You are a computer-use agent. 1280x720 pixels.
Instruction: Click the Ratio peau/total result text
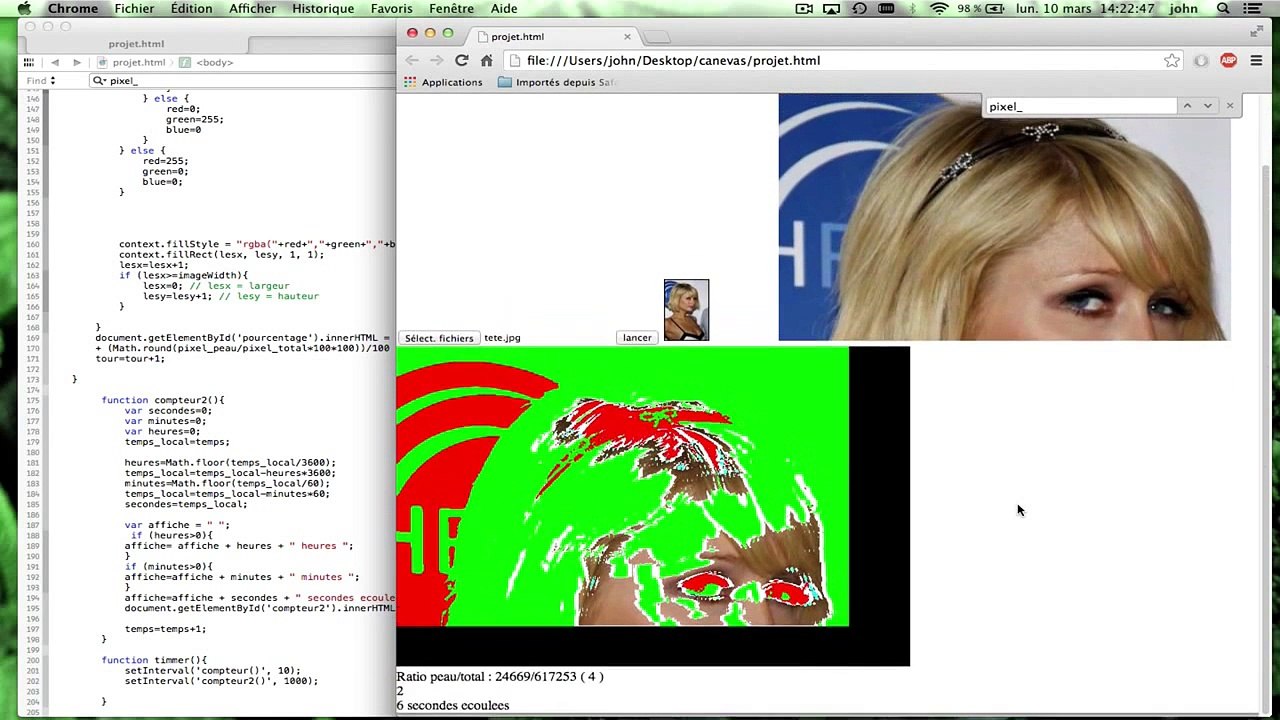(x=500, y=677)
